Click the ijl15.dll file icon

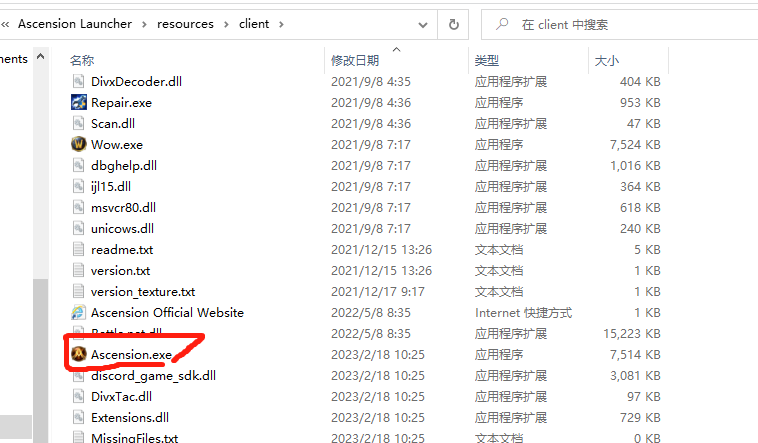click(x=78, y=186)
